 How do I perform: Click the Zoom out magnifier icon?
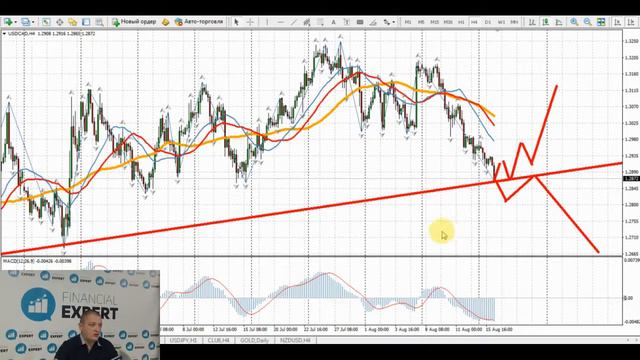[588, 22]
